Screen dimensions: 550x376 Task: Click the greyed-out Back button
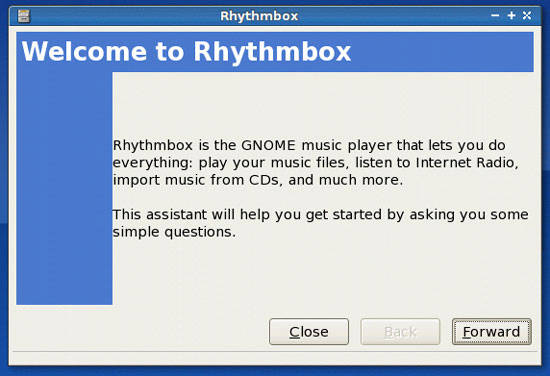click(400, 331)
